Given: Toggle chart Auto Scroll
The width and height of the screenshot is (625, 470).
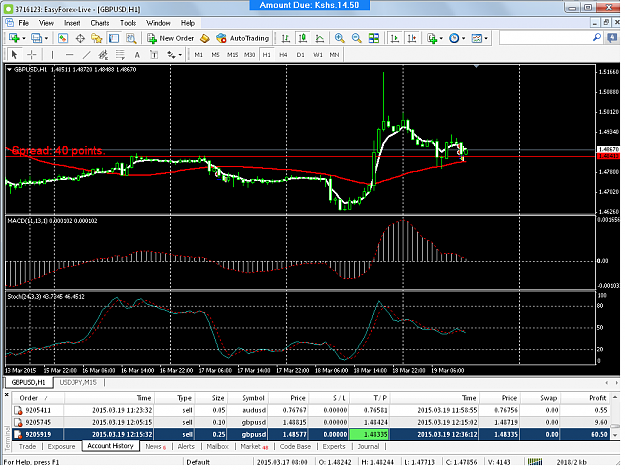Looking at the screenshot, I should 395,38.
